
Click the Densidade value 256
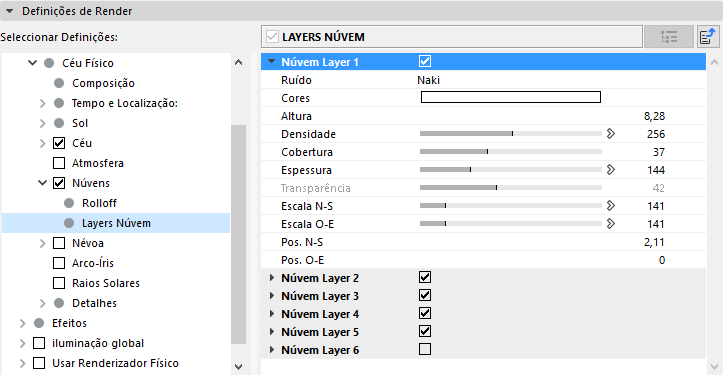coord(656,134)
